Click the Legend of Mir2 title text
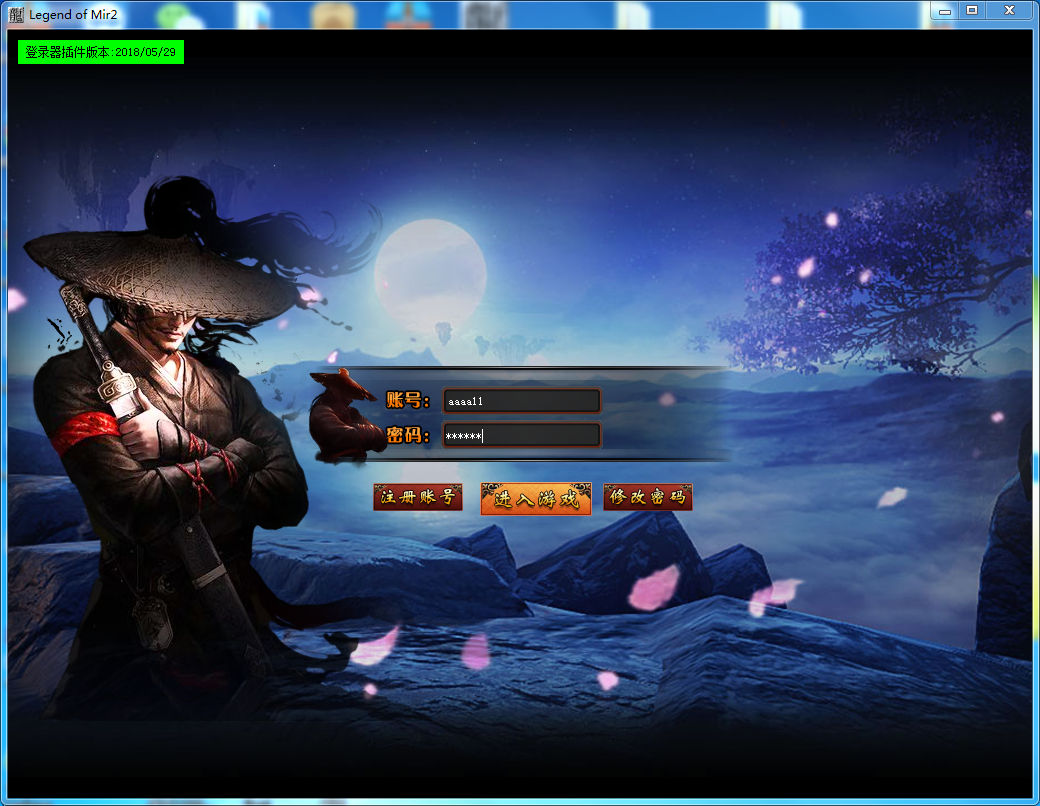 73,14
